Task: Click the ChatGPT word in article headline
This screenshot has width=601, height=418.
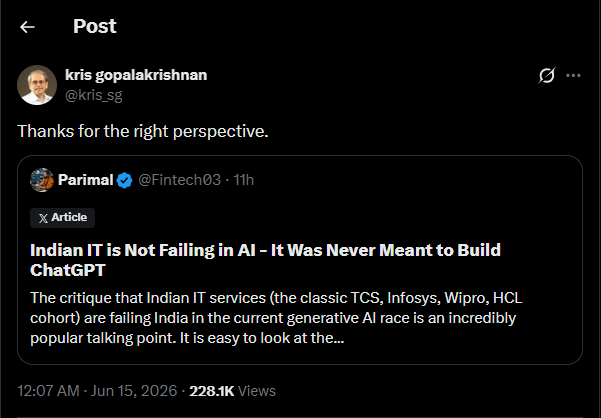Action: 68,270
